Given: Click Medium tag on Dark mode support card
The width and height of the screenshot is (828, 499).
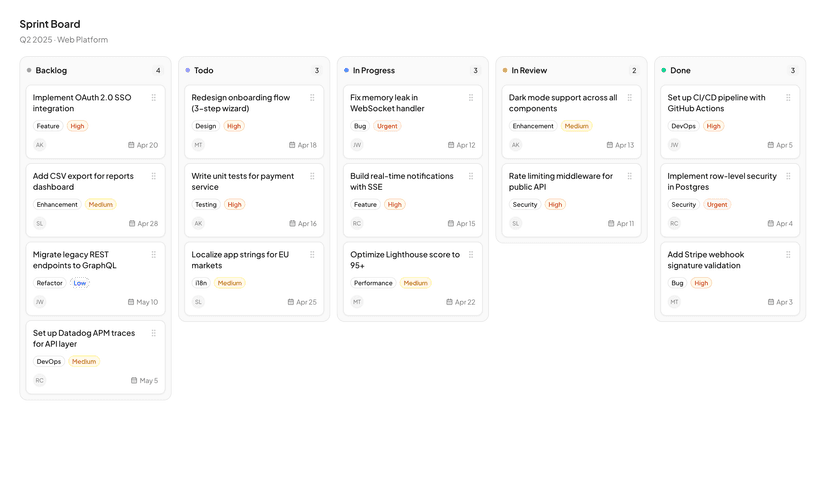Looking at the screenshot, I should [x=576, y=126].
